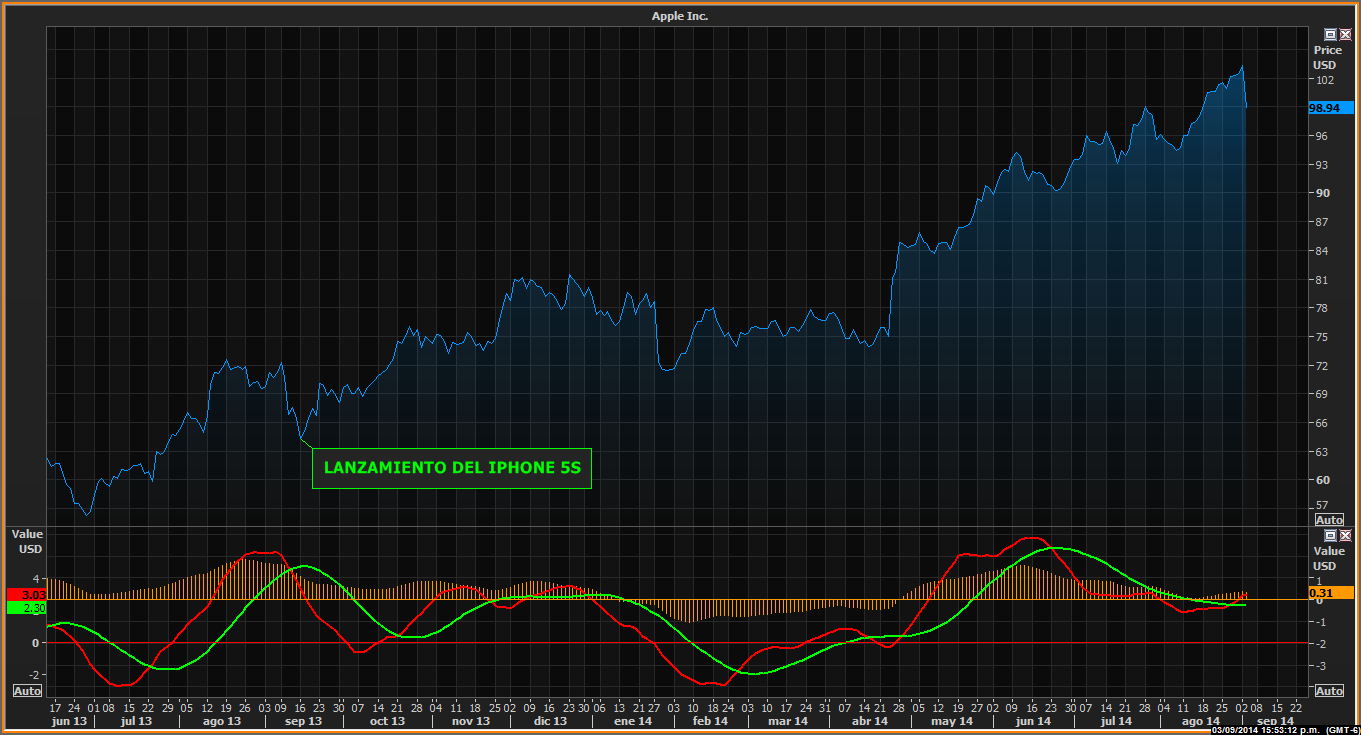Click the abr 14 month label
Image resolution: width=1361 pixels, height=735 pixels.
click(x=870, y=721)
